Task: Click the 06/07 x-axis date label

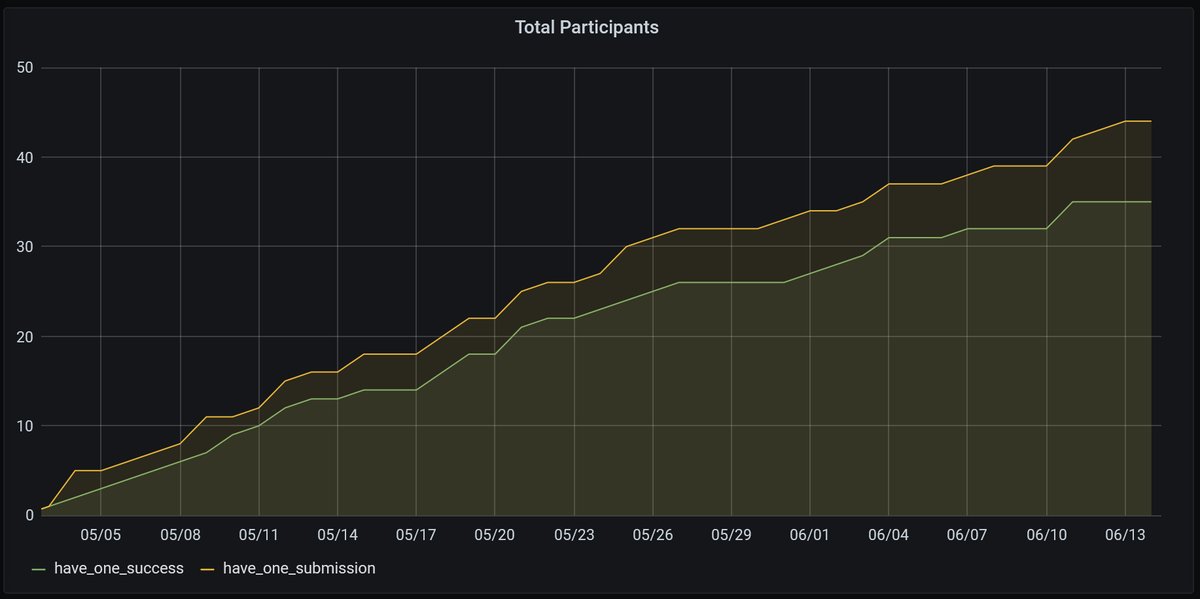Action: click(968, 535)
